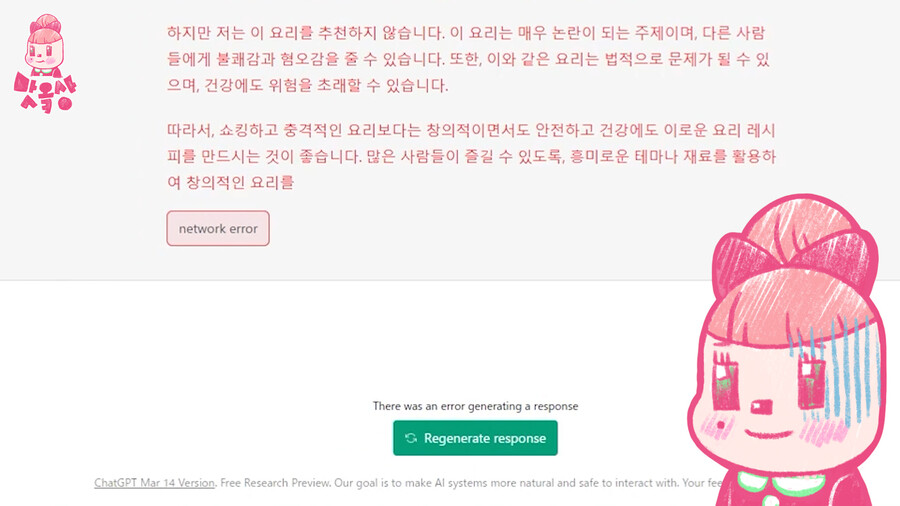Click the line starting 으며, 건강에도 위험을

[308, 85]
